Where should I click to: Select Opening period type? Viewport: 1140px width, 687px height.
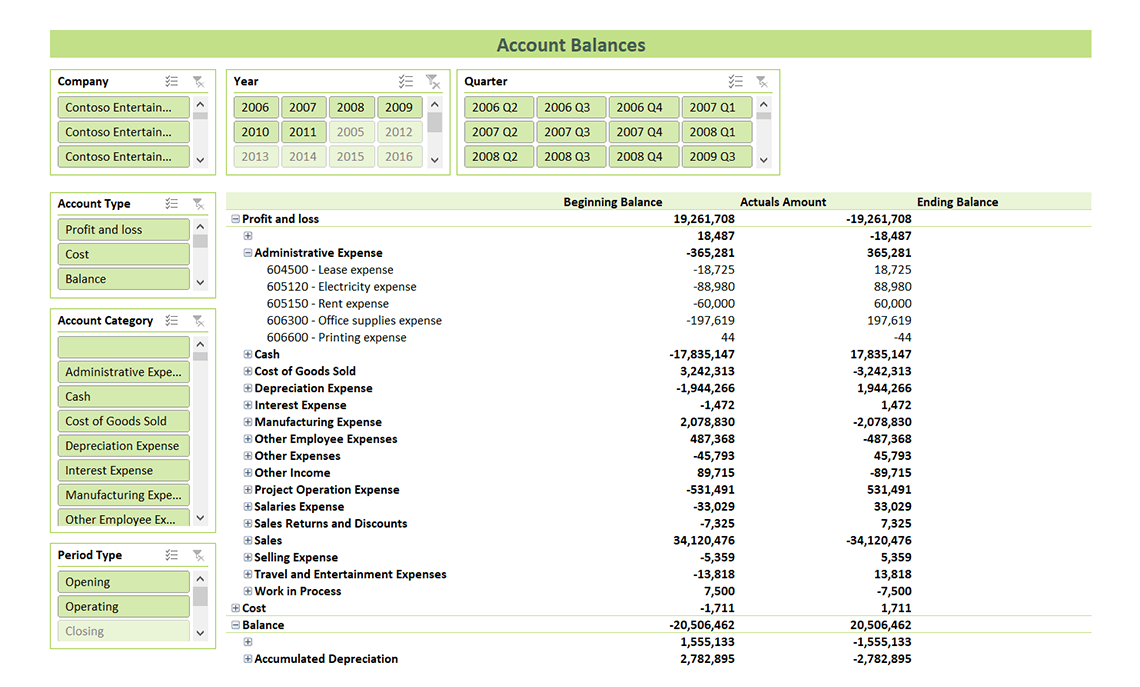(124, 582)
